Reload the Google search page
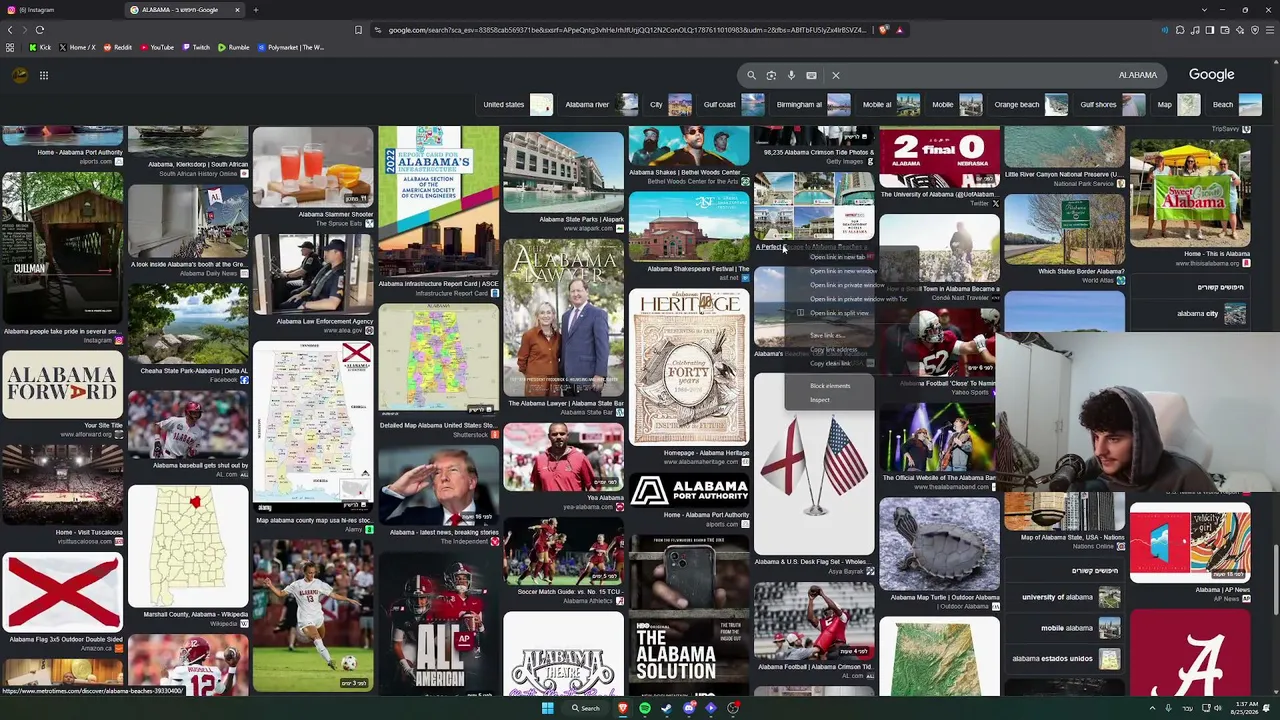The width and height of the screenshot is (1280, 720). tap(40, 30)
